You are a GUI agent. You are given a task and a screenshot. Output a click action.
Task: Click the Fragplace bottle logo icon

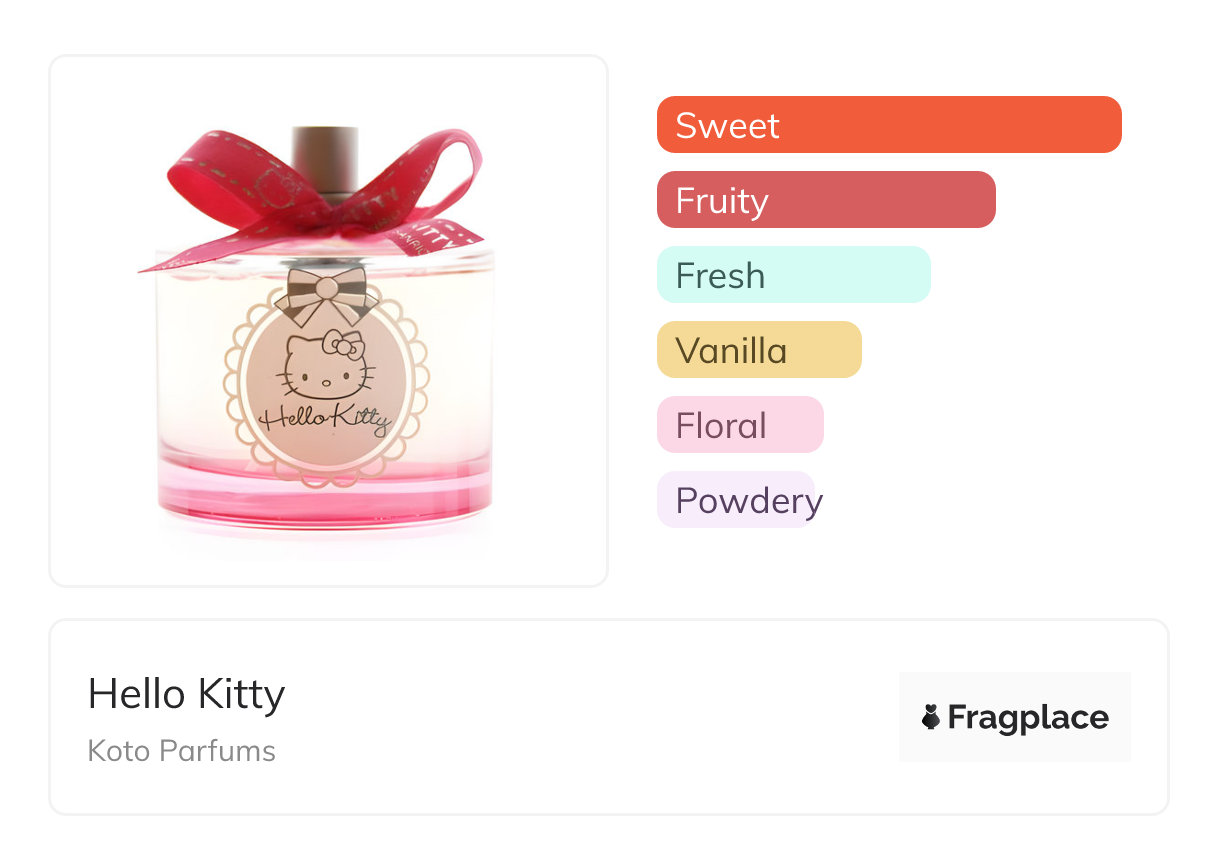[x=931, y=717]
